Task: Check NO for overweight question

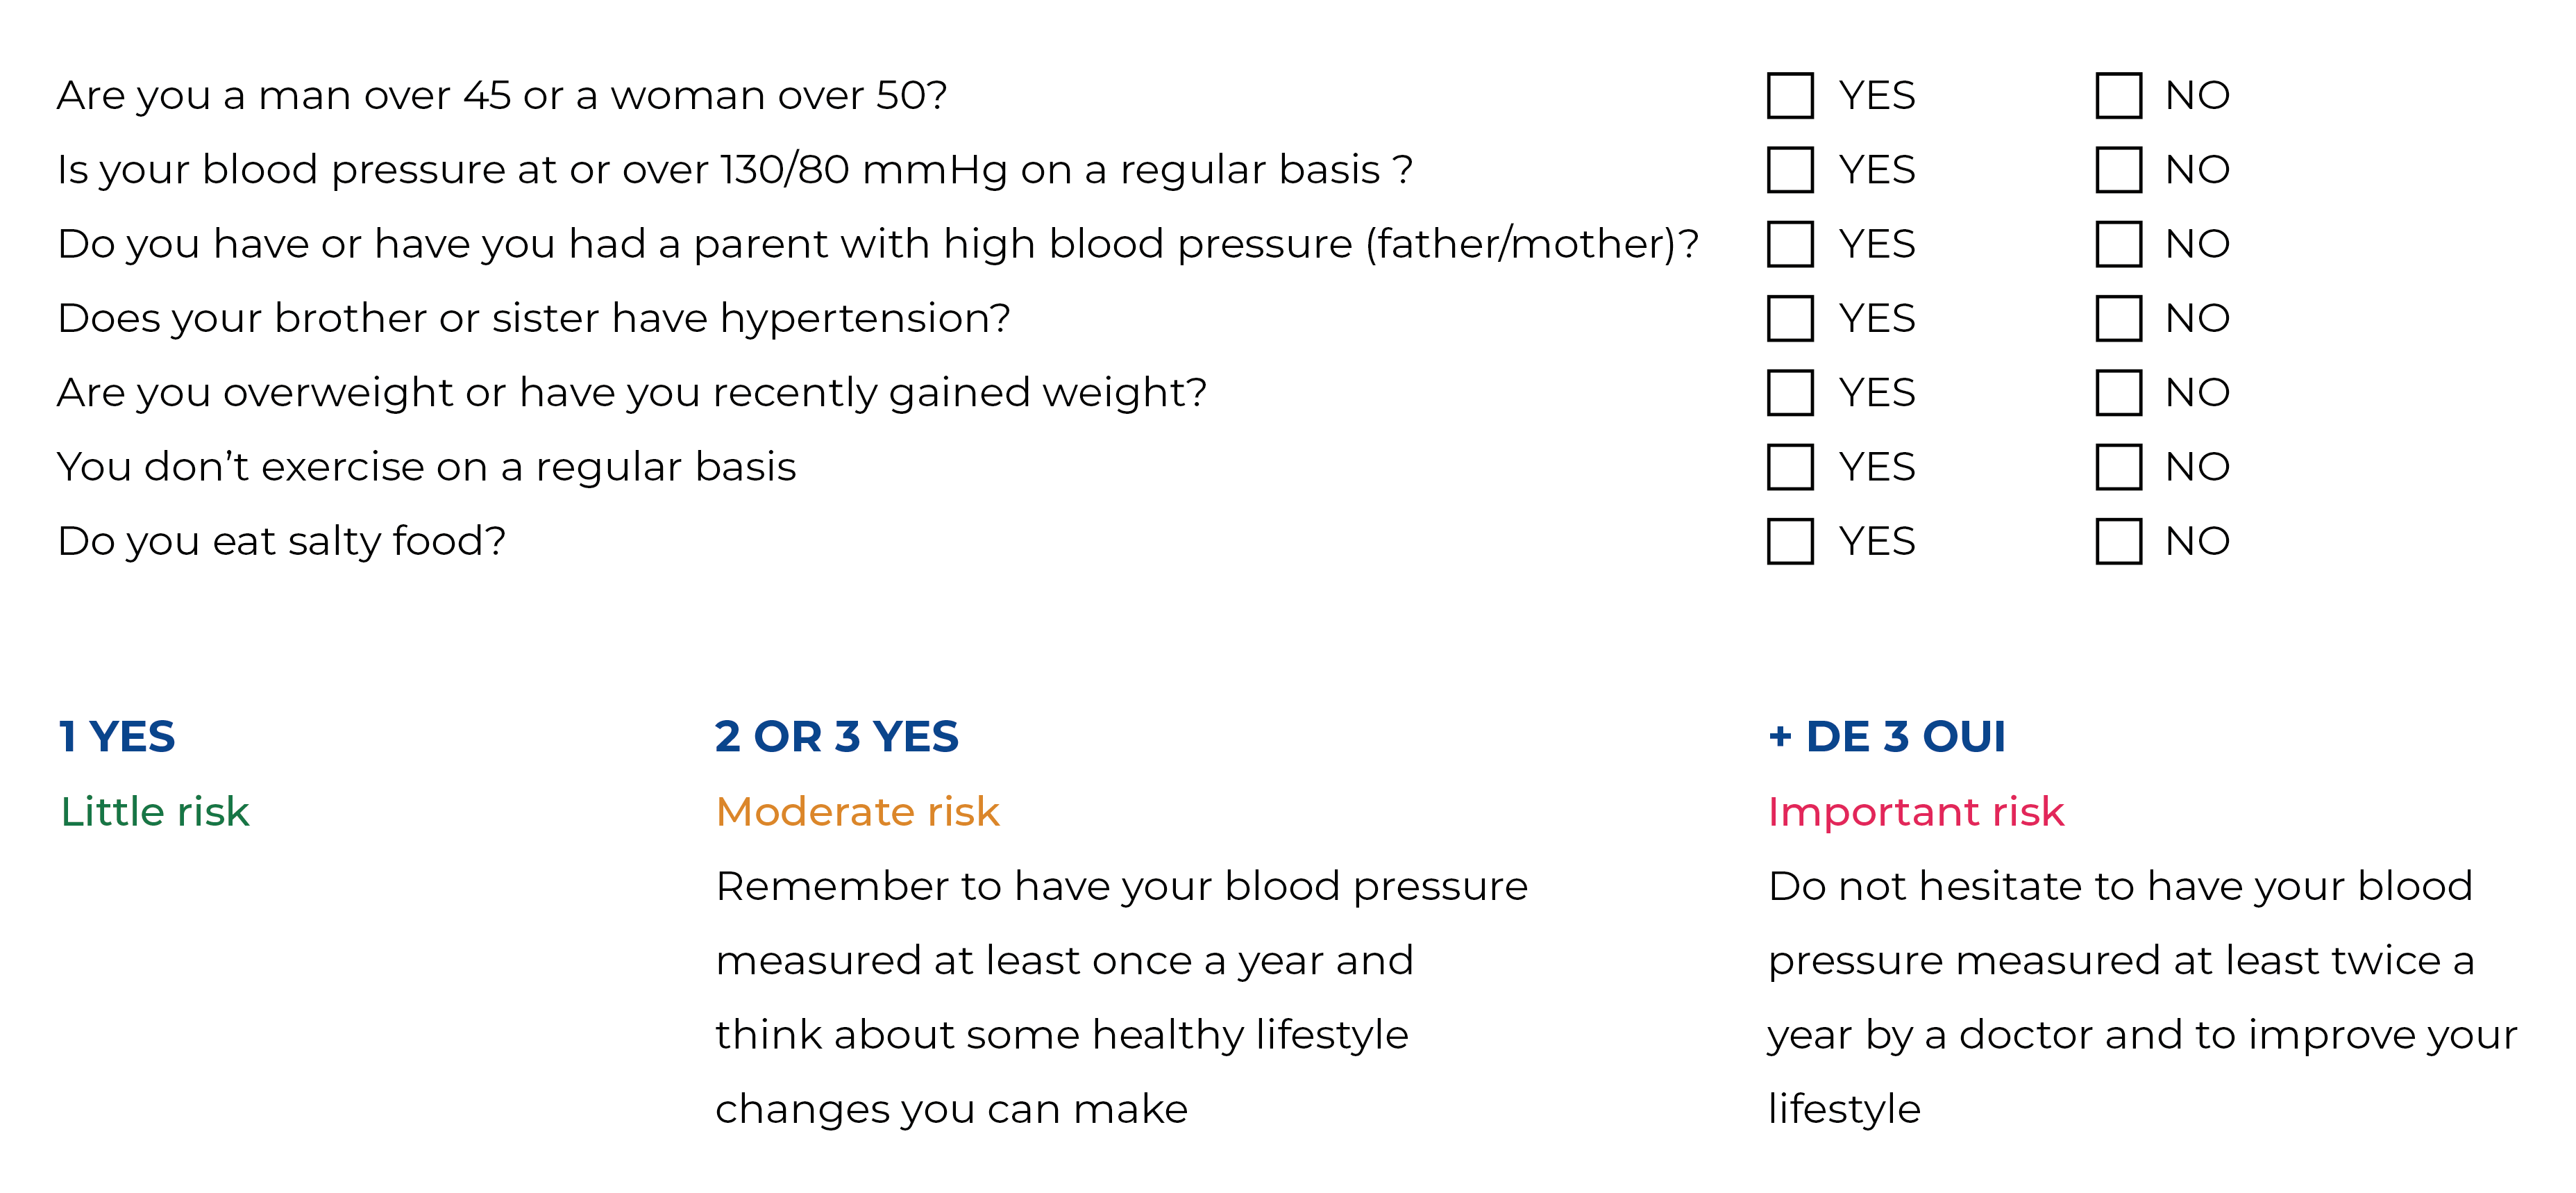Action: 2118,392
